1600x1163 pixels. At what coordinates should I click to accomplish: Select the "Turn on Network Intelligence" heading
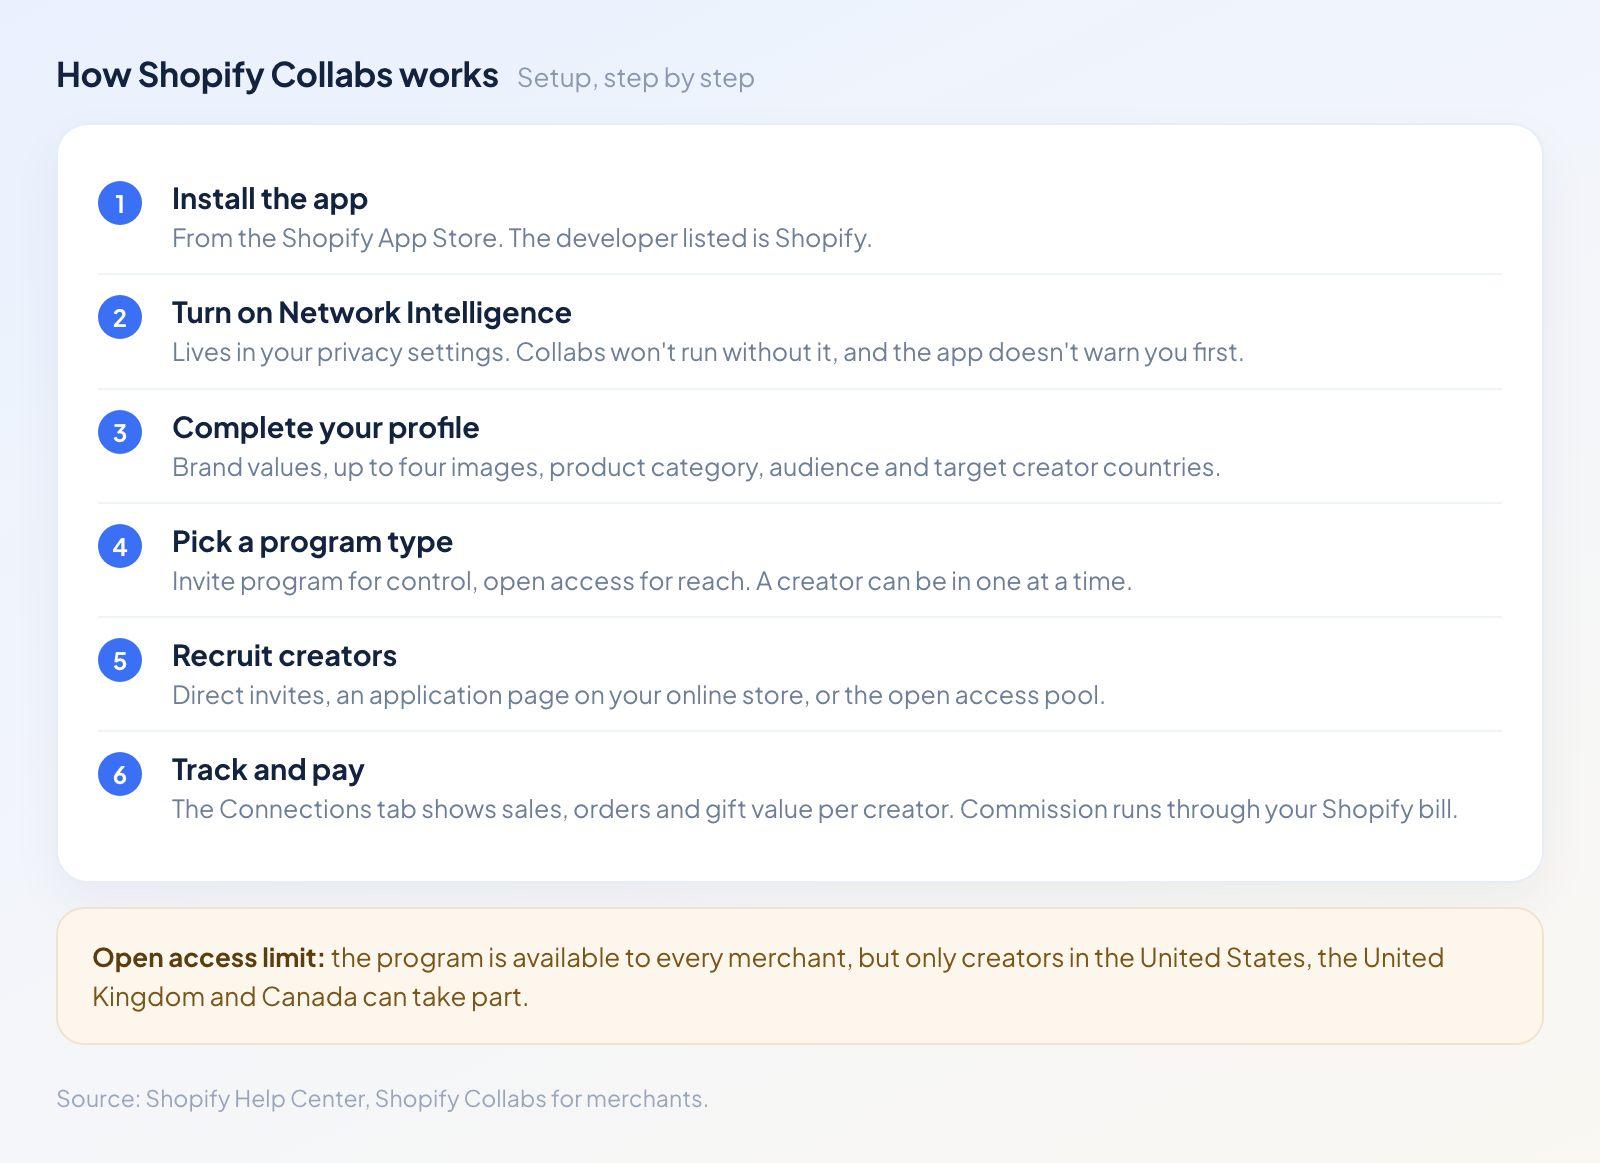pyautogui.click(x=371, y=313)
